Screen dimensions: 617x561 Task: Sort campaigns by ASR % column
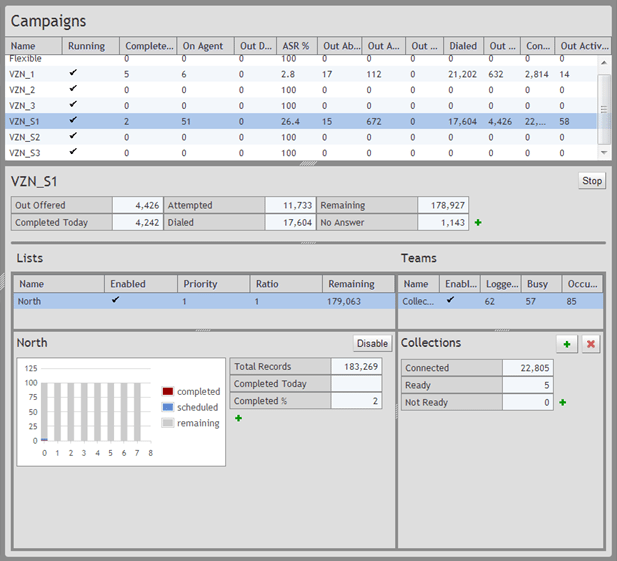click(x=297, y=46)
